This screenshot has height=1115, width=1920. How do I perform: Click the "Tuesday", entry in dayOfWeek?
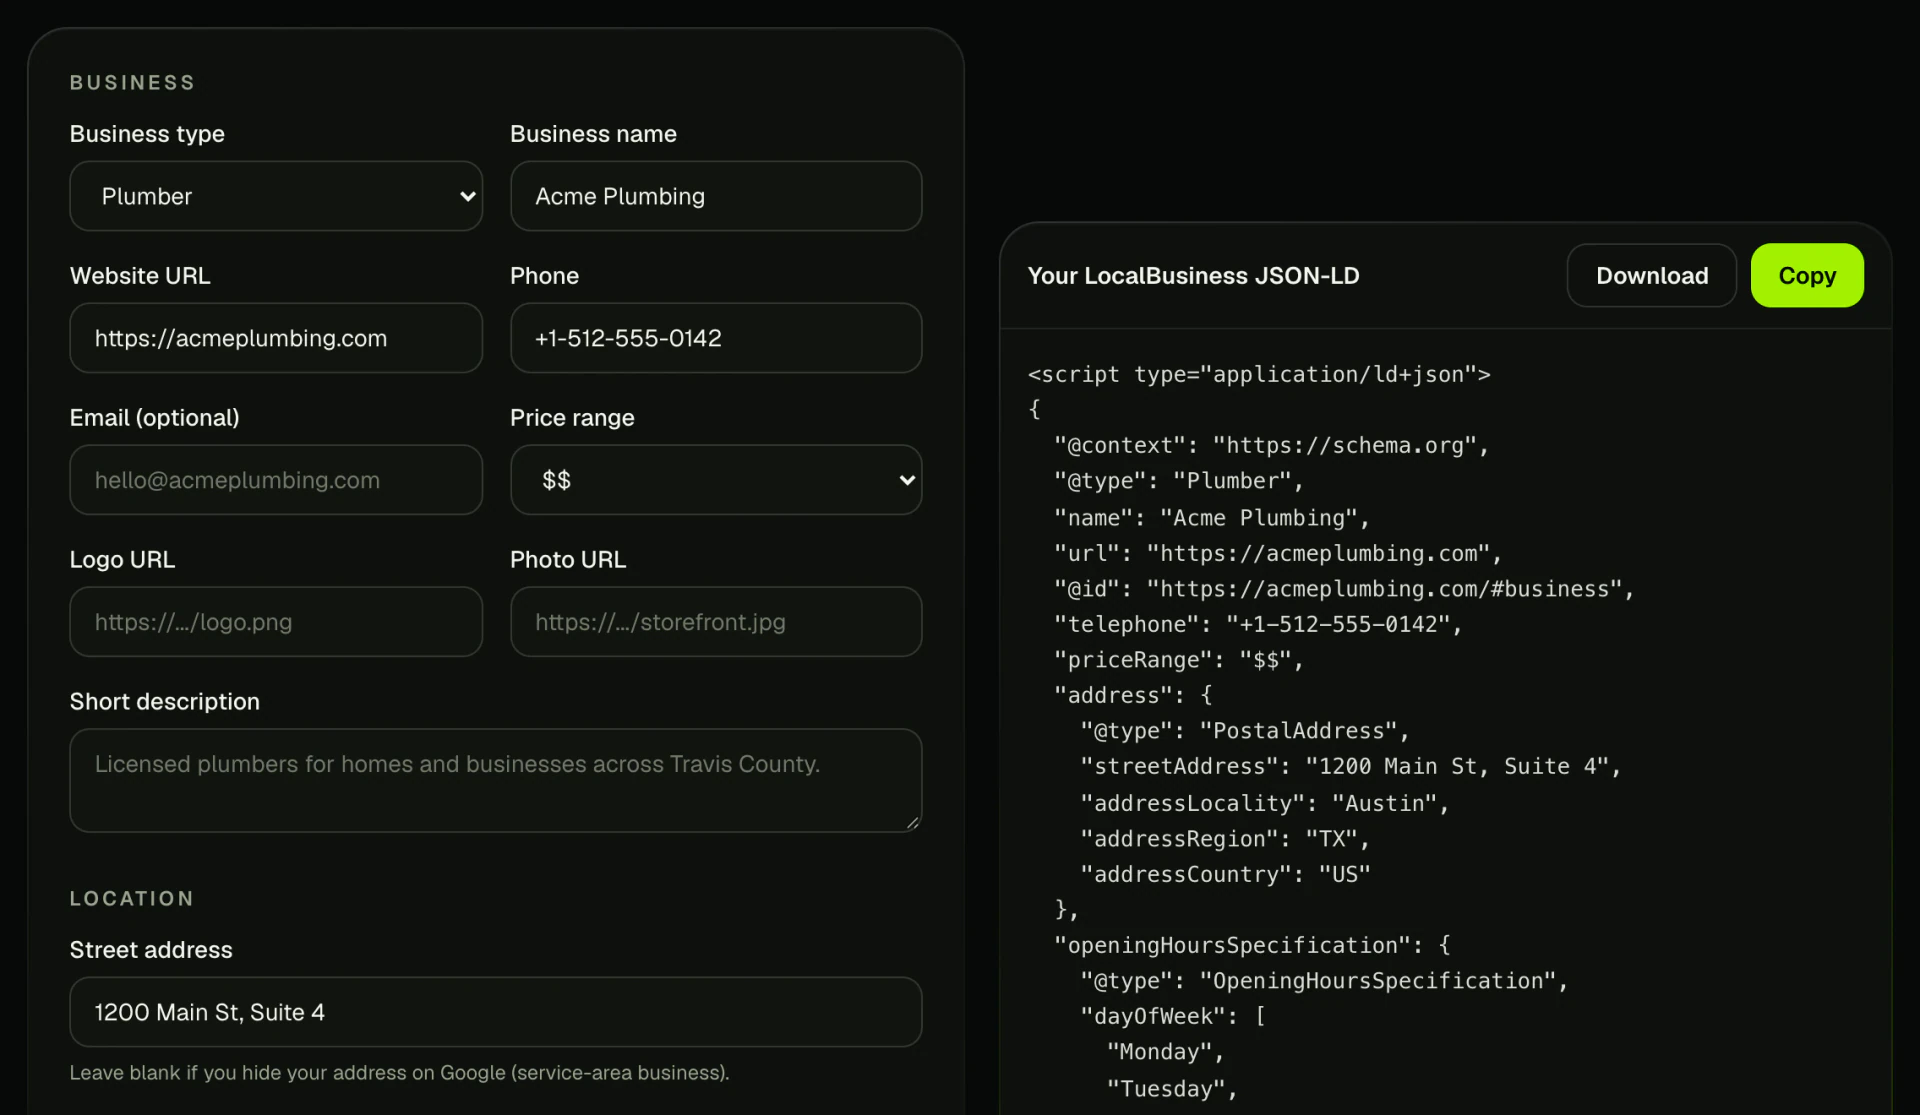tap(1172, 1089)
